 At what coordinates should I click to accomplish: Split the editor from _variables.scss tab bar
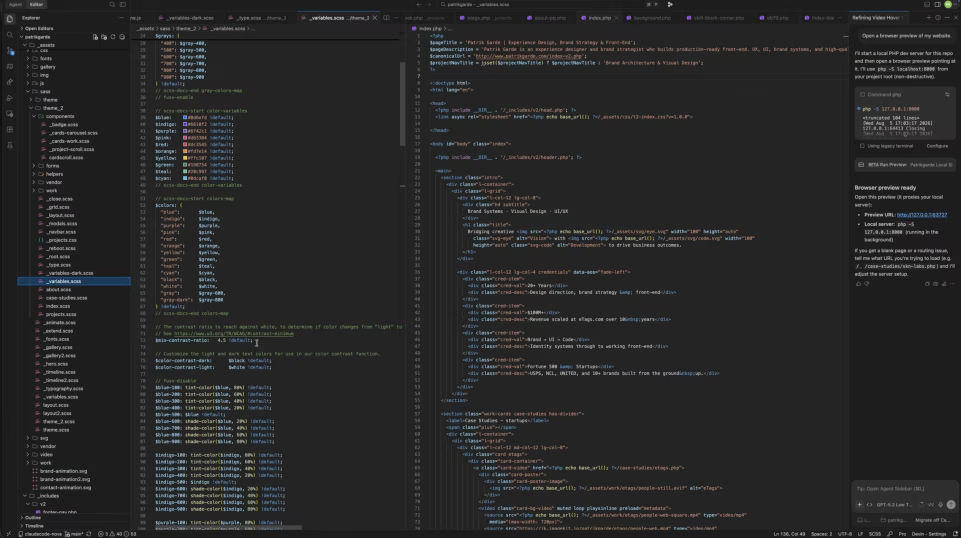pyautogui.click(x=386, y=18)
